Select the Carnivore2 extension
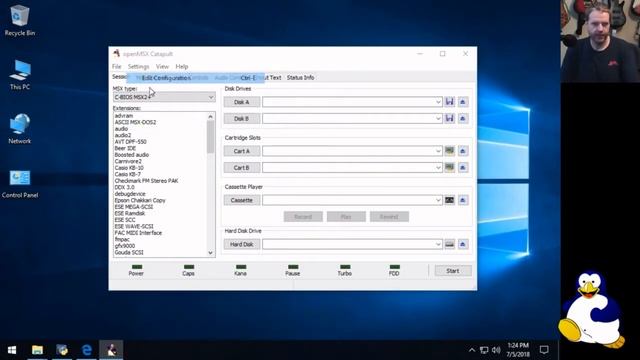 [128, 161]
